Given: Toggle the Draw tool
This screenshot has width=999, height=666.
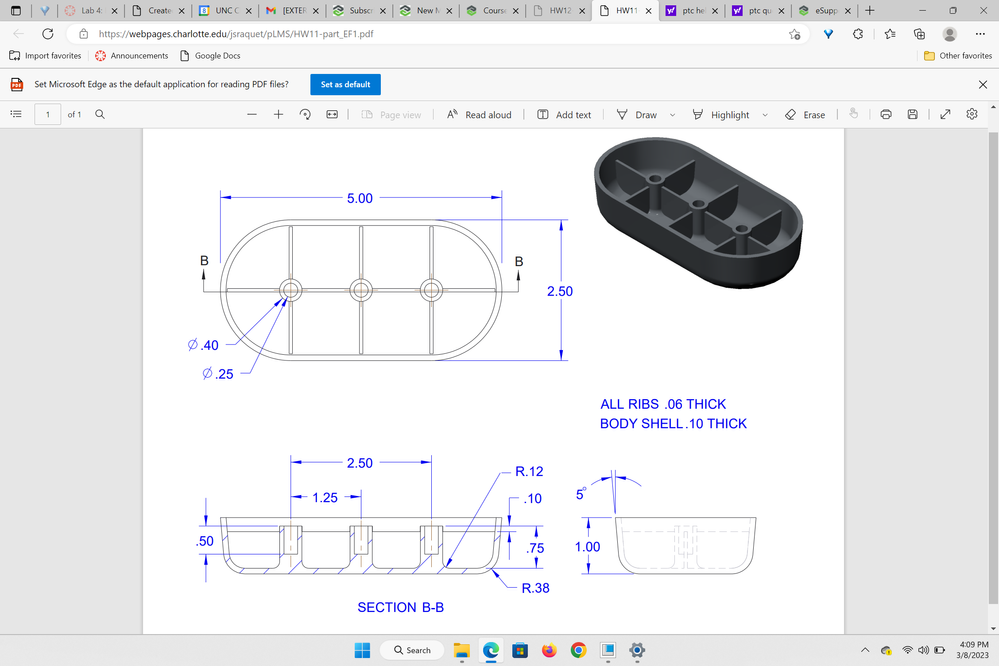Looking at the screenshot, I should point(636,115).
